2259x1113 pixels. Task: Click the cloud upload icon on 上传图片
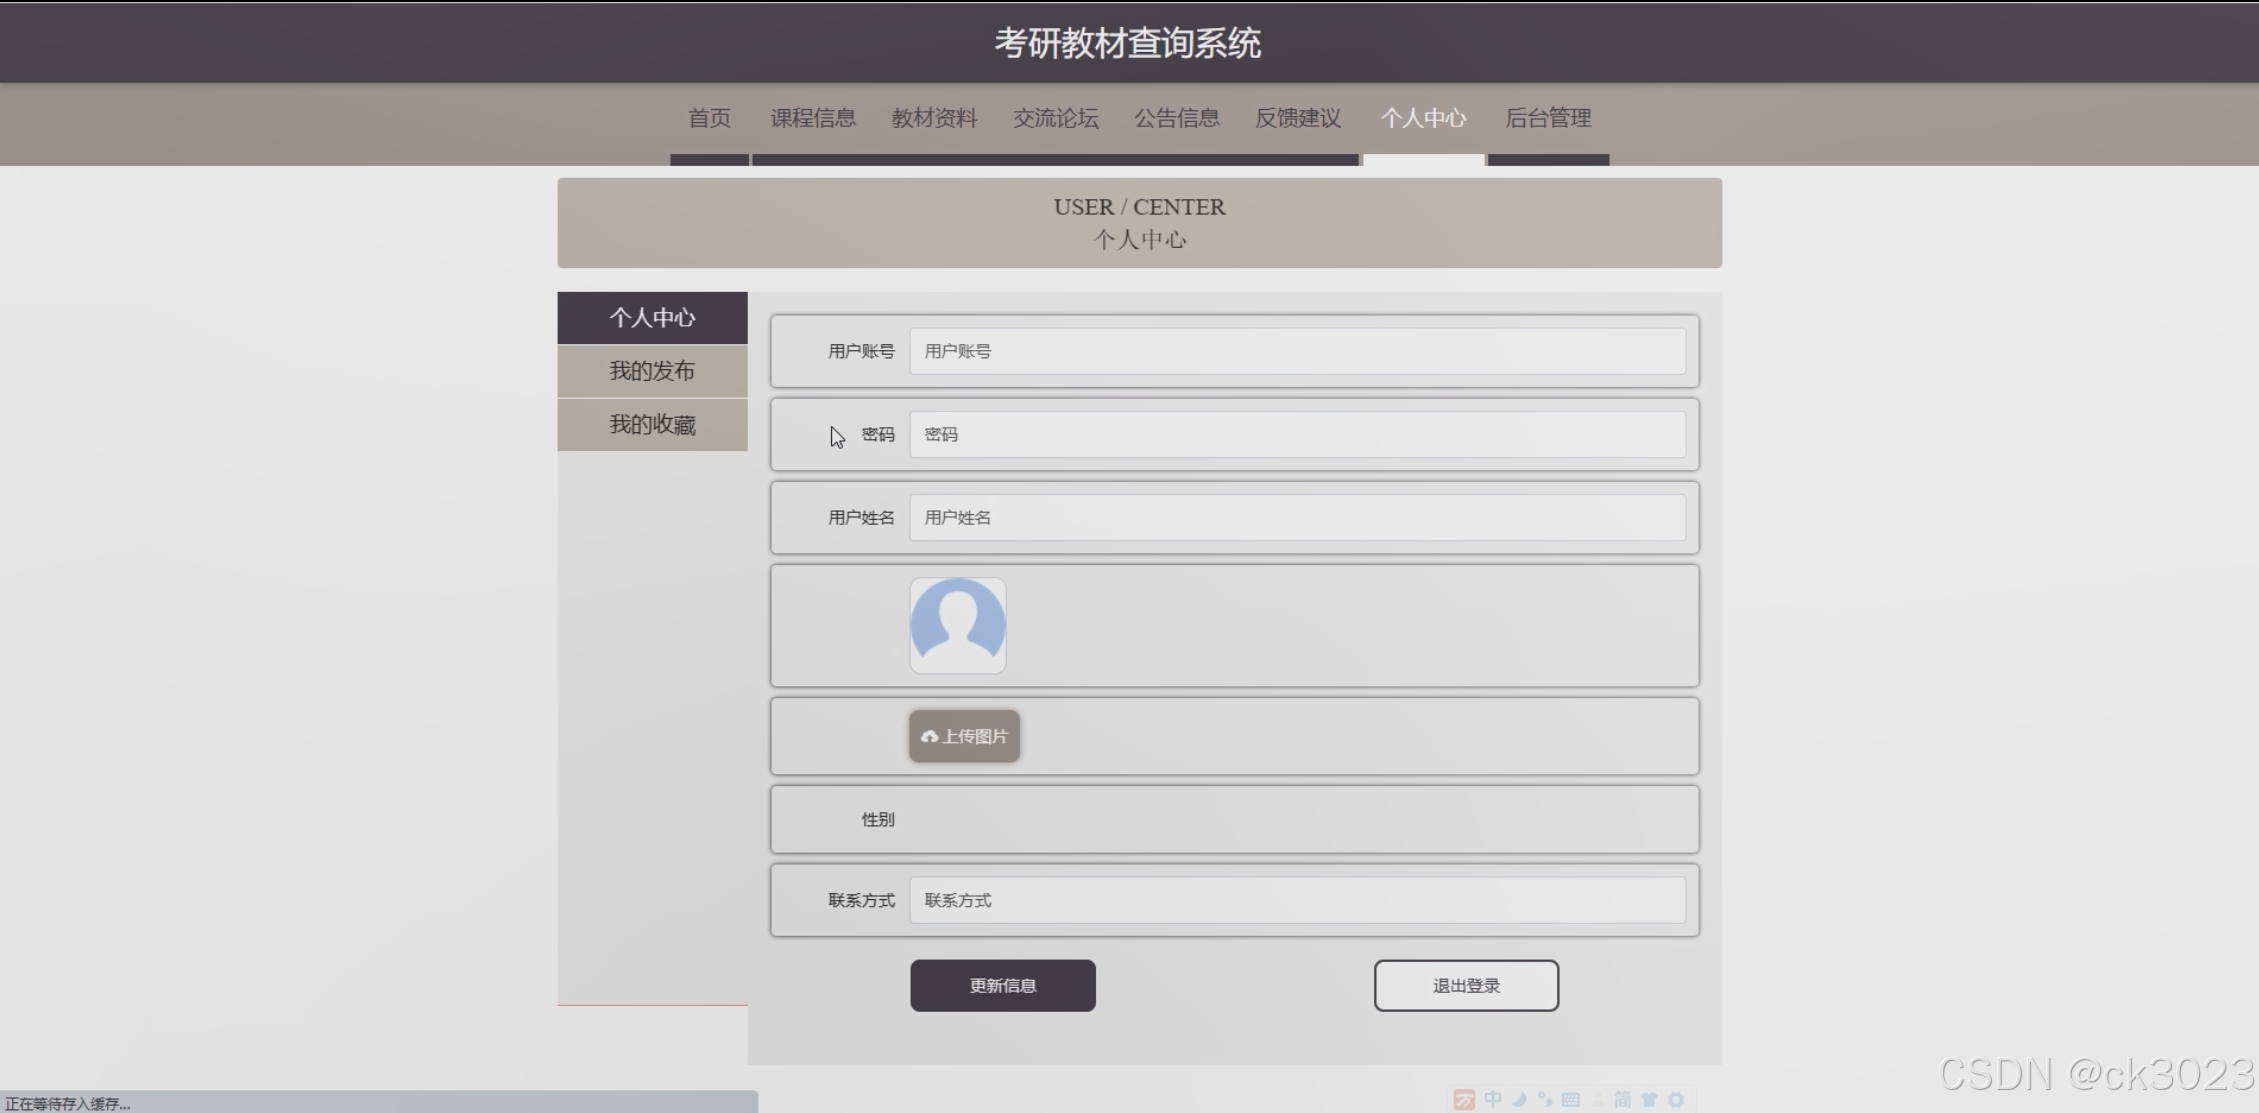[x=929, y=737]
